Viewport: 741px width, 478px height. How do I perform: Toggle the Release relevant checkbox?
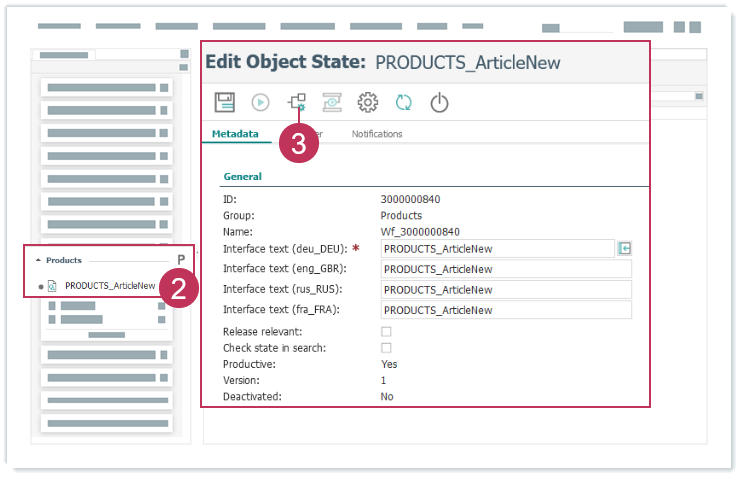(x=386, y=331)
